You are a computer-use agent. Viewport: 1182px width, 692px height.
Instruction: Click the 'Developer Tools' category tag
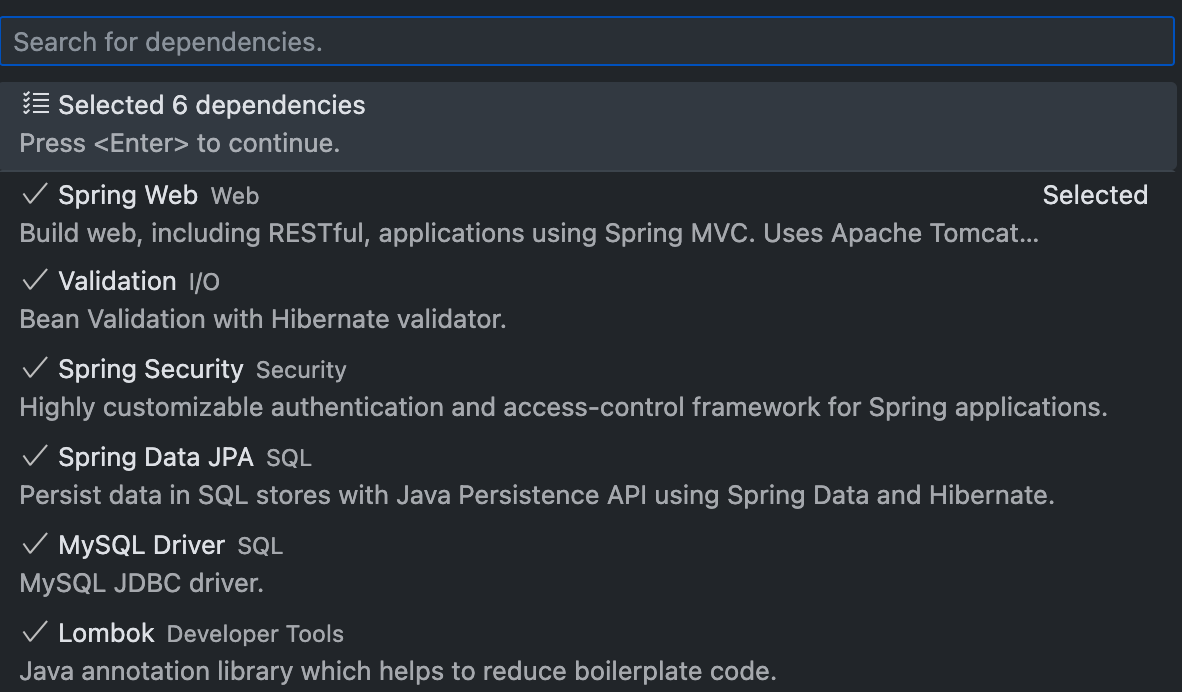tap(255, 634)
